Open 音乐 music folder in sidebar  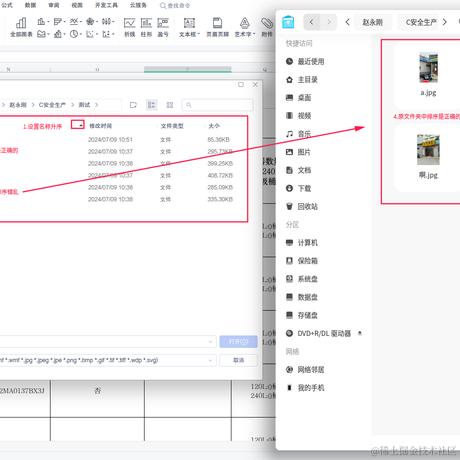coord(299,134)
